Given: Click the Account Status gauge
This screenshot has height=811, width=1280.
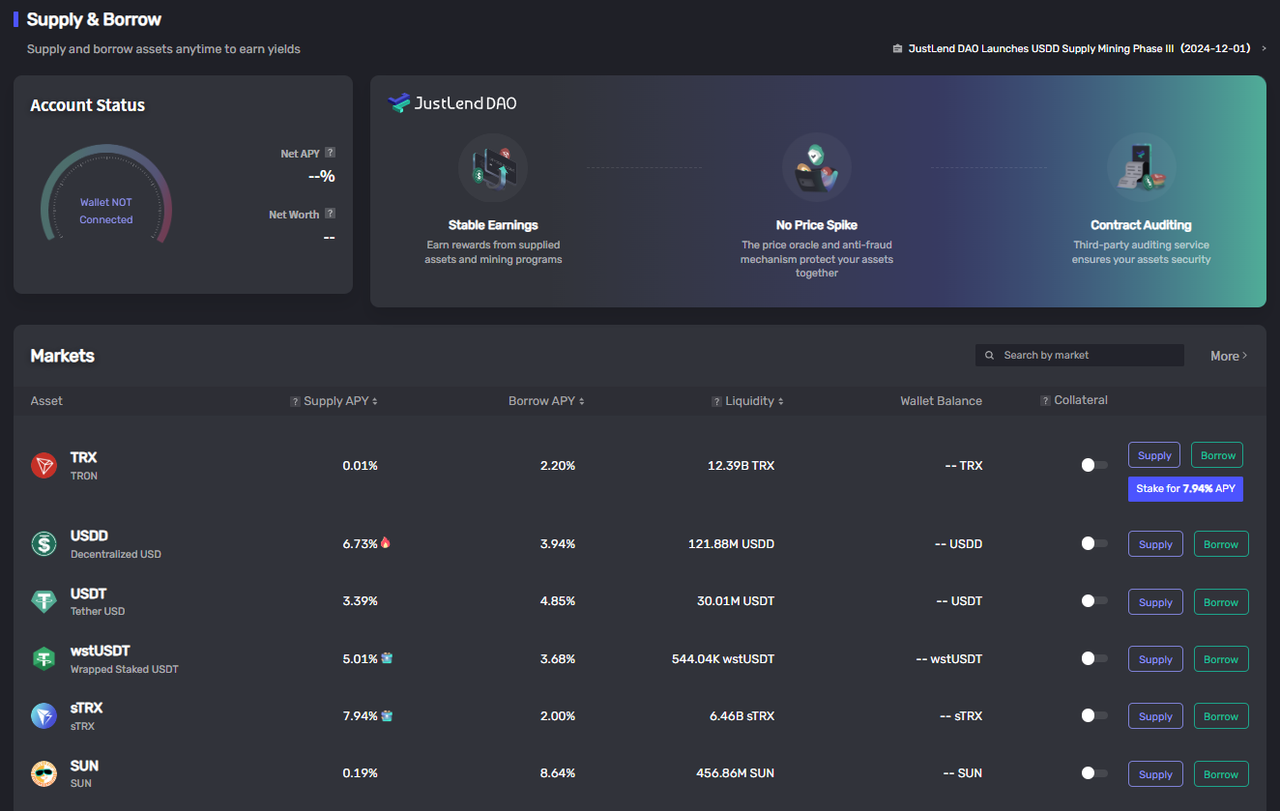Looking at the screenshot, I should [x=105, y=200].
